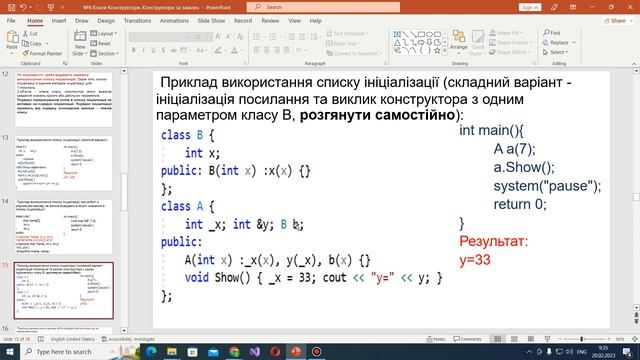
Task: Click the Undo icon in title bar
Action: [x=23, y=7]
